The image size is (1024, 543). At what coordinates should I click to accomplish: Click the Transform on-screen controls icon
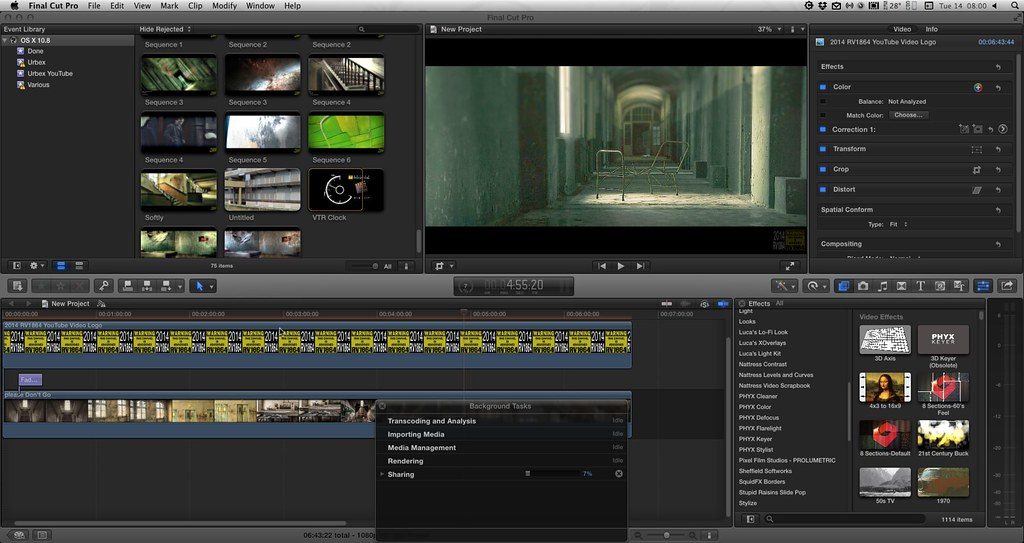pyautogui.click(x=977, y=150)
